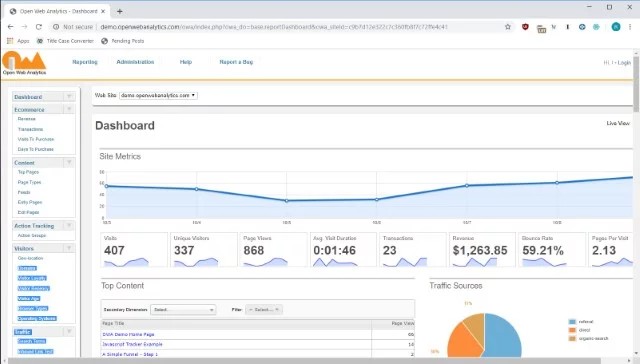
Task: Open the Transactions report
Action: (x=30, y=129)
